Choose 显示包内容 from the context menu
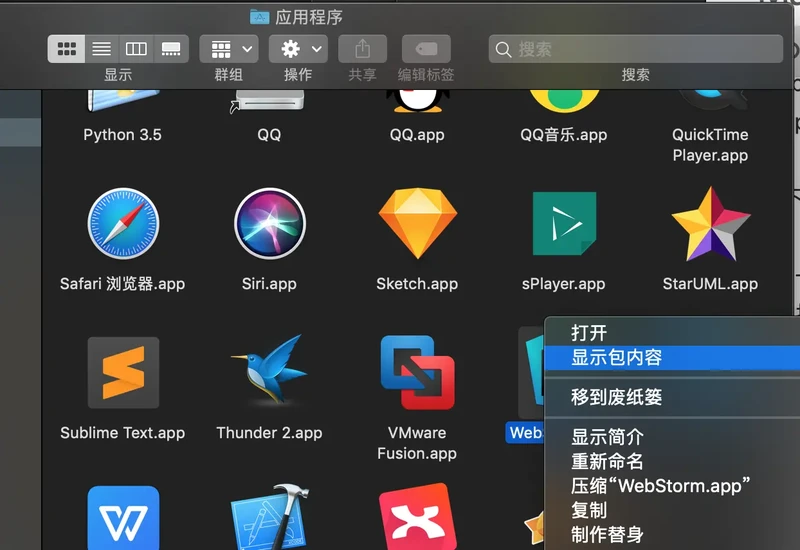The width and height of the screenshot is (800, 550). pos(616,358)
